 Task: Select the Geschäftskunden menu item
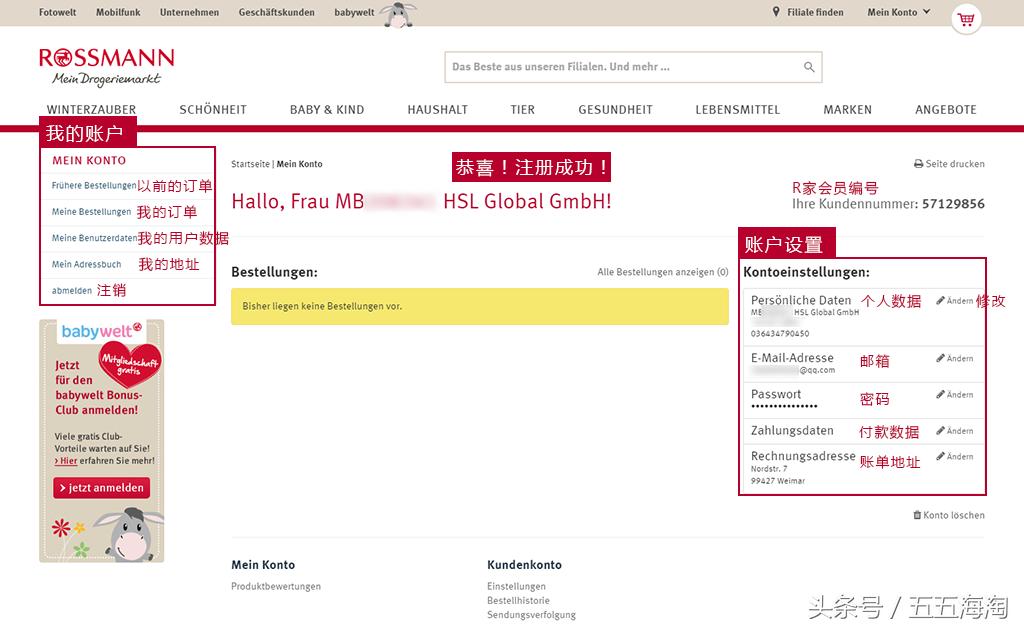pyautogui.click(x=276, y=12)
